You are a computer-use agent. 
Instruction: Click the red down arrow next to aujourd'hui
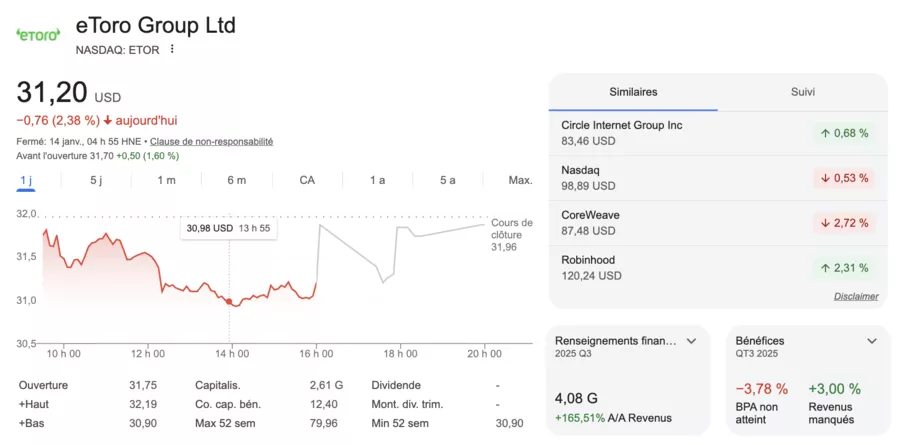[x=107, y=121]
